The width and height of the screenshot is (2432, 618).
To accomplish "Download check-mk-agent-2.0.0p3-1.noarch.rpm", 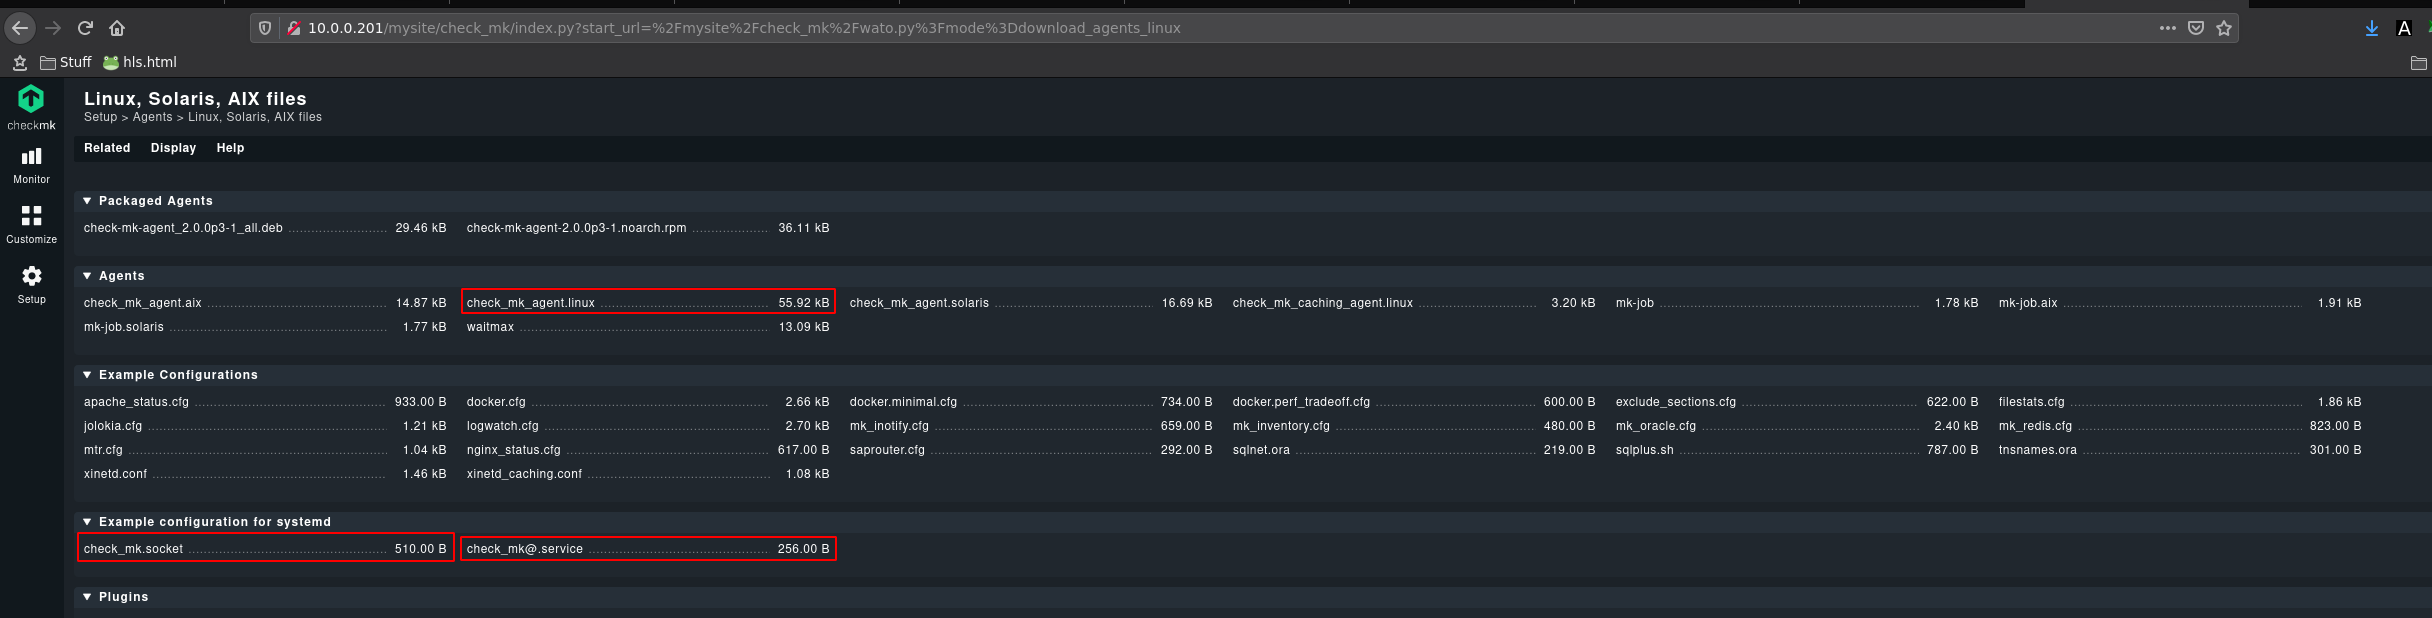I will (576, 228).
